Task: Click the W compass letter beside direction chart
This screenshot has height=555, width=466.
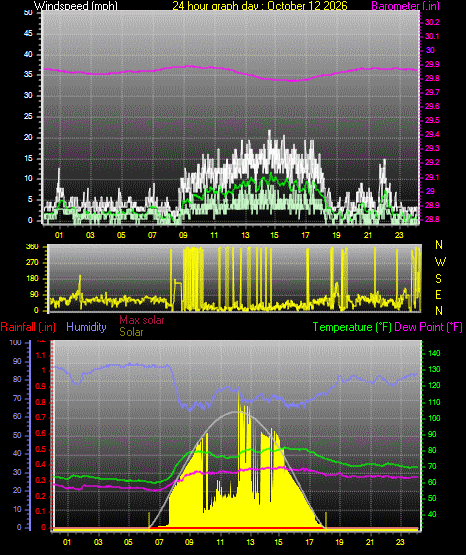Action: tap(440, 262)
